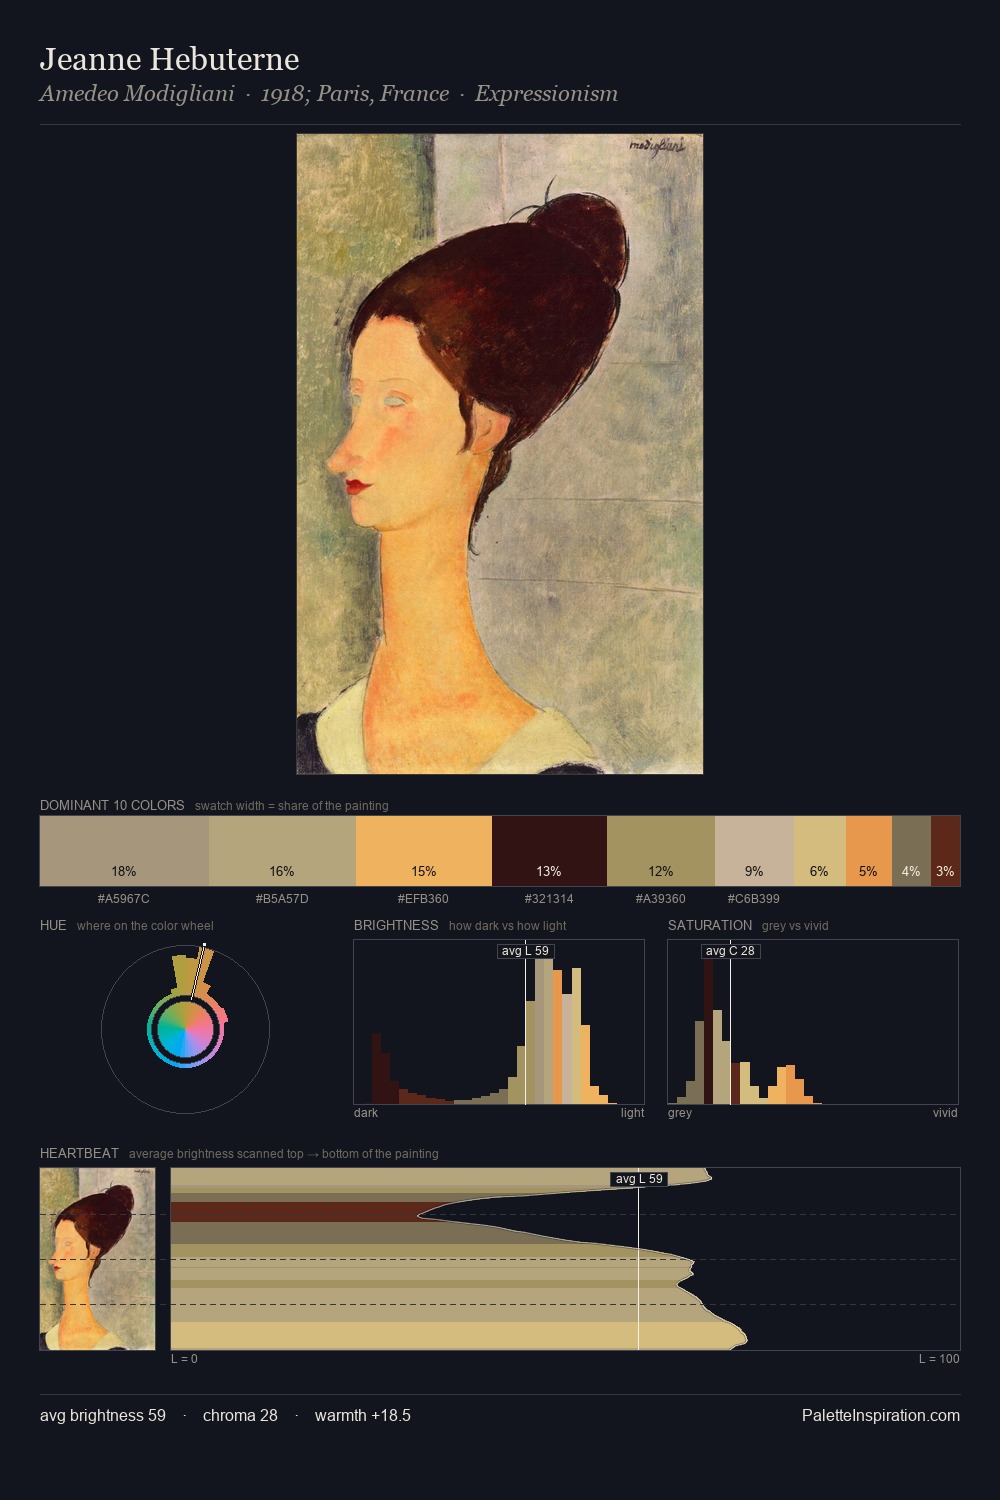The width and height of the screenshot is (1000, 1500).
Task: Click the BRIGHTNESS section heading
Action: (x=396, y=925)
